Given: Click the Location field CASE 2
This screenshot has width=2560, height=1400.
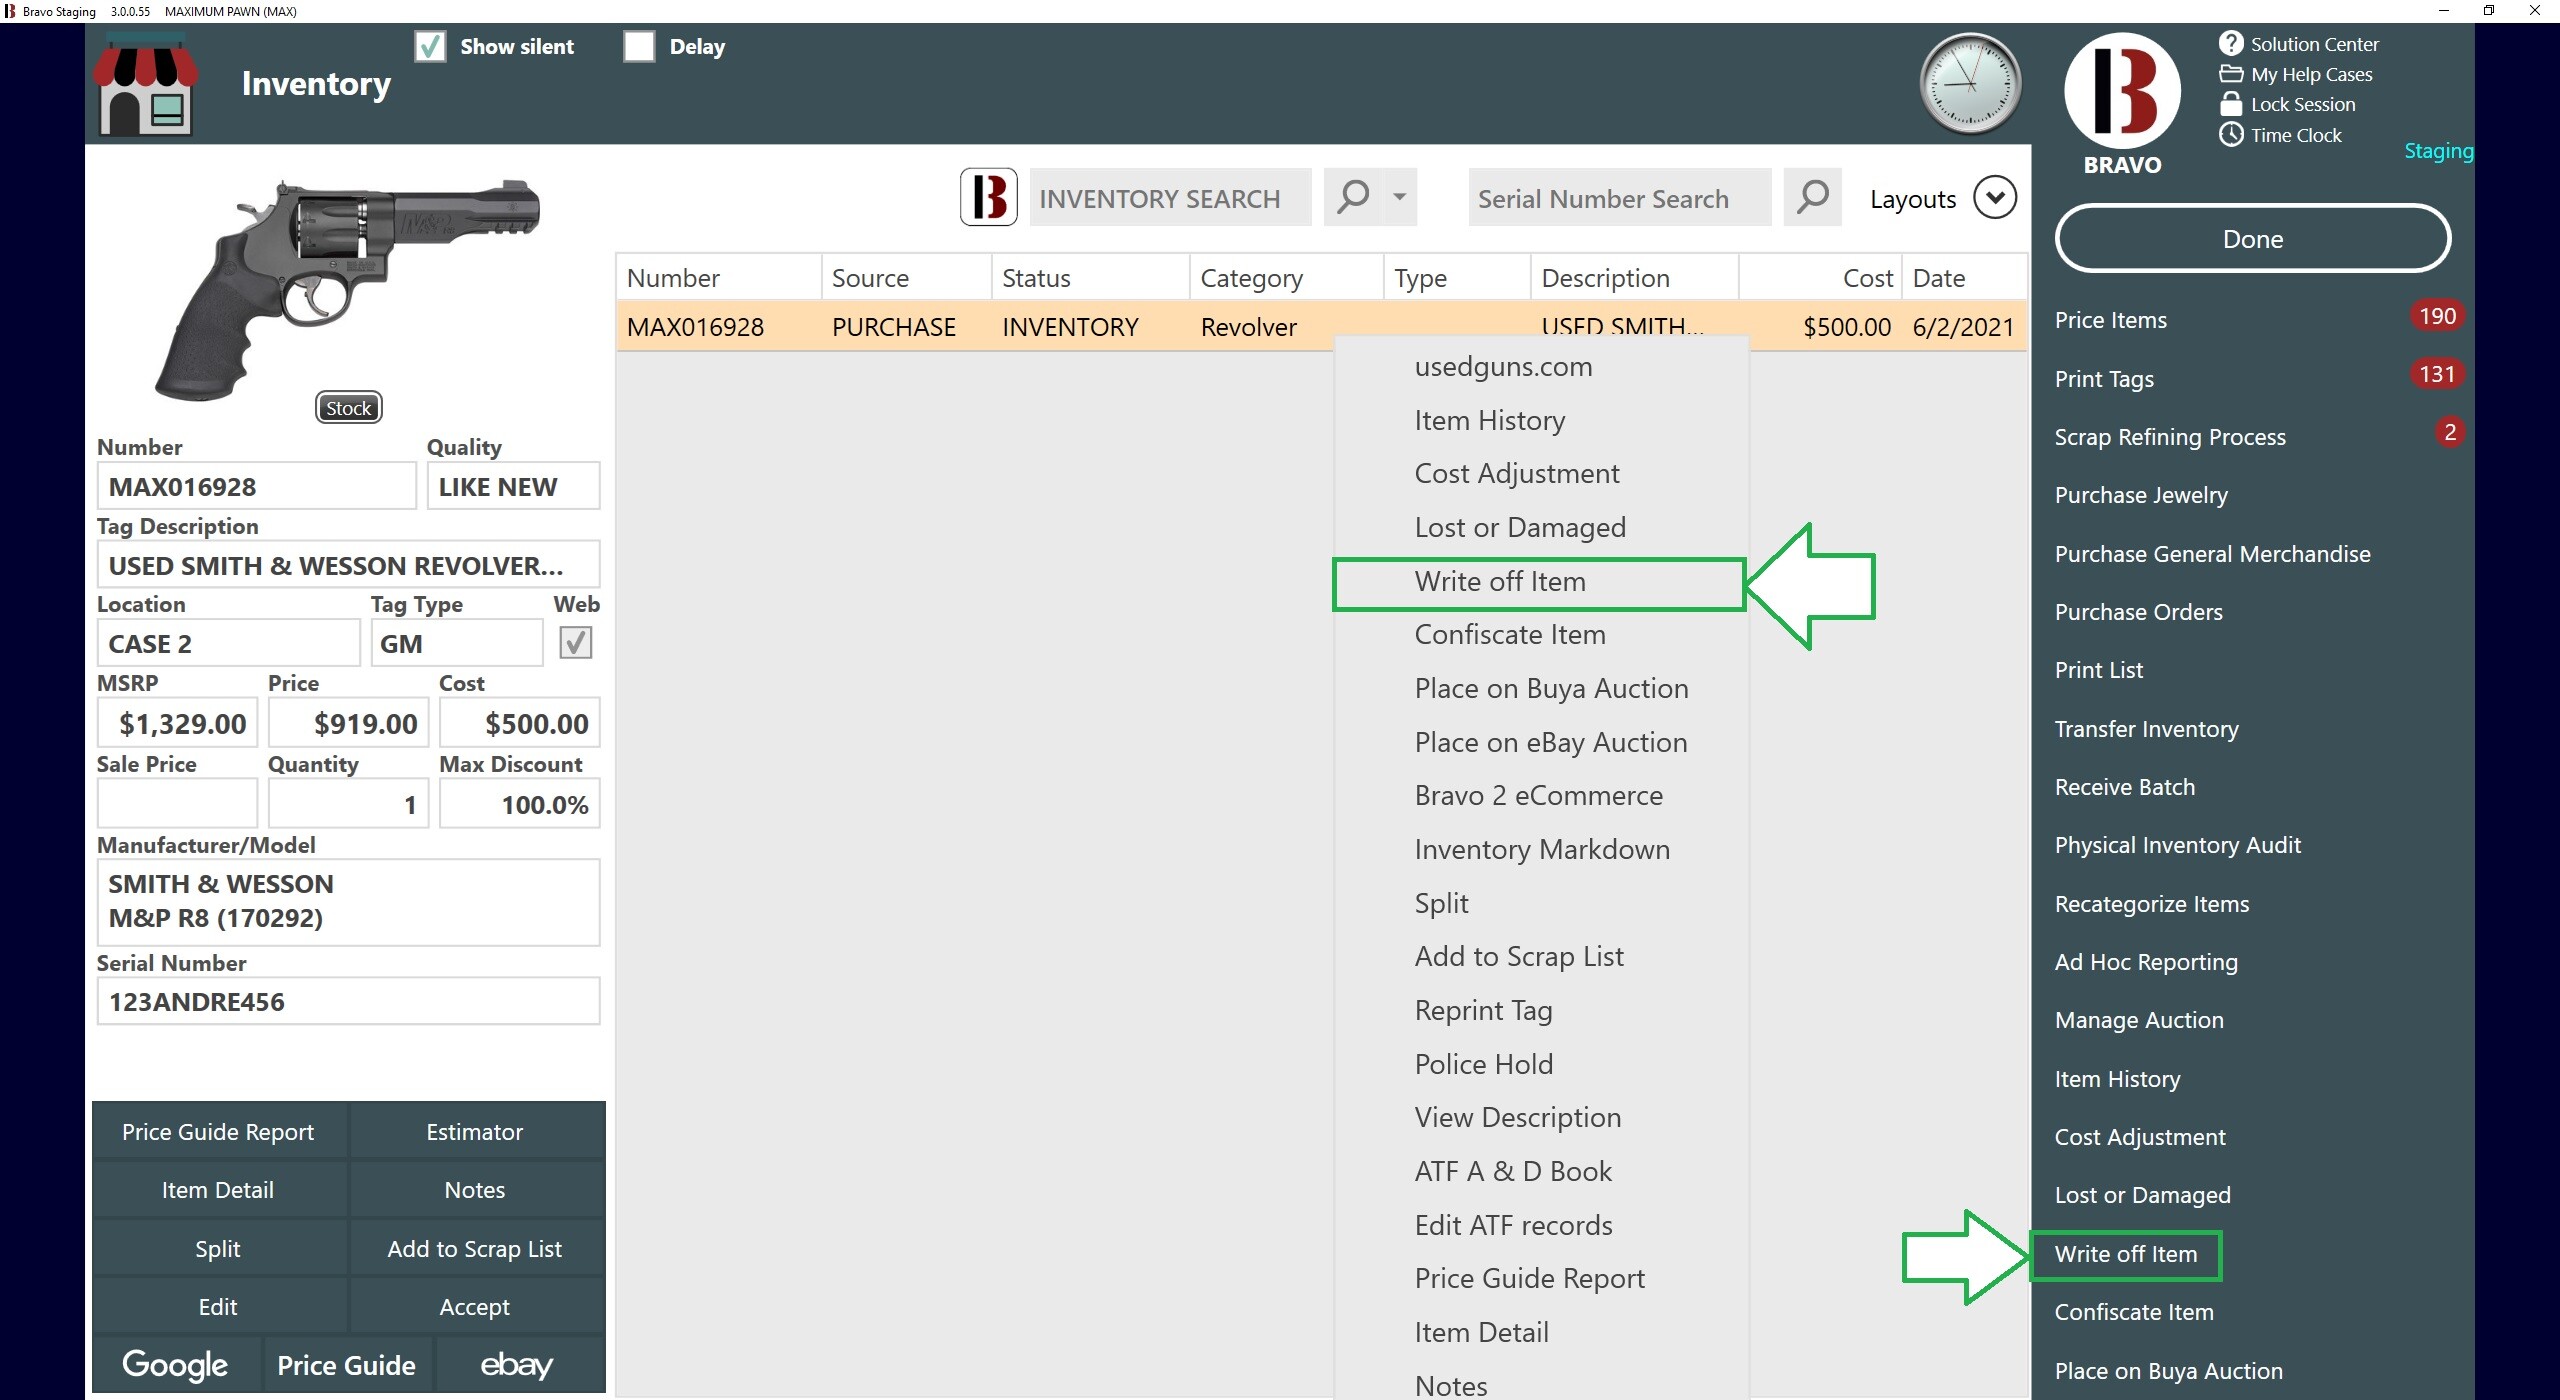Looking at the screenshot, I should (x=228, y=643).
